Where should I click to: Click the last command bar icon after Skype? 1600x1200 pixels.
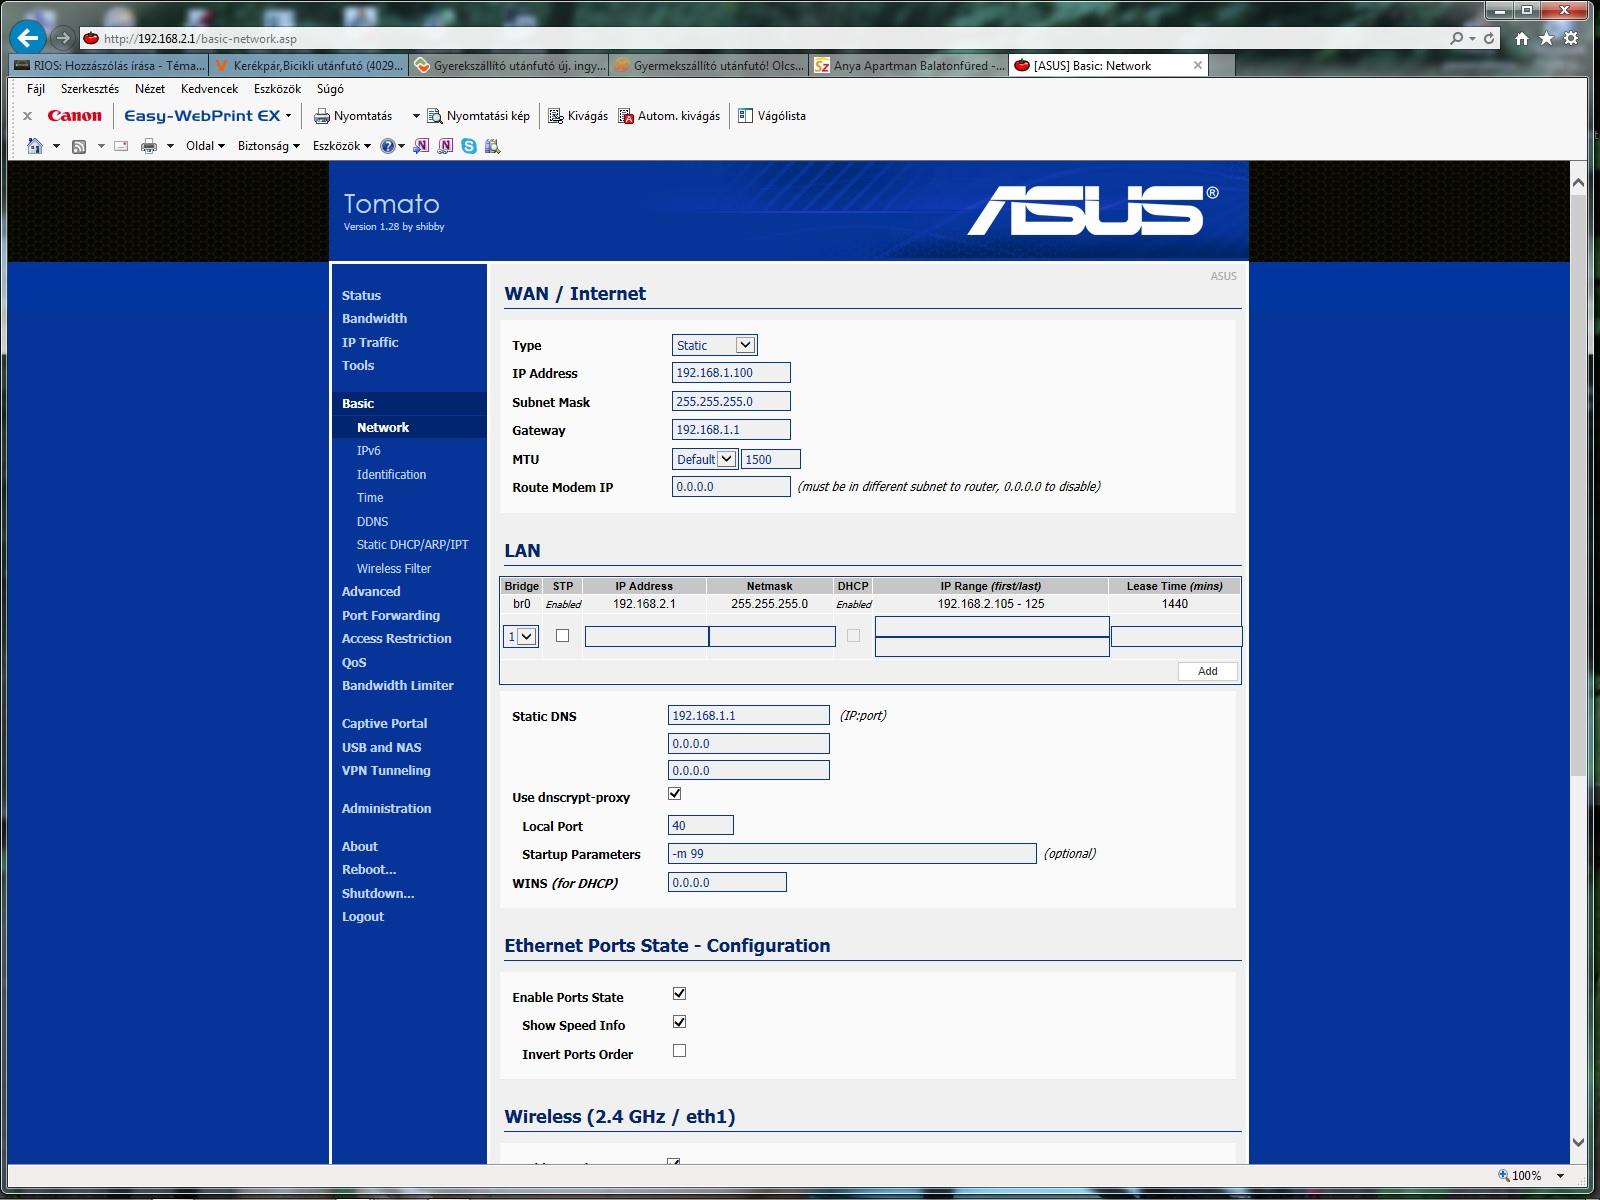pos(492,146)
